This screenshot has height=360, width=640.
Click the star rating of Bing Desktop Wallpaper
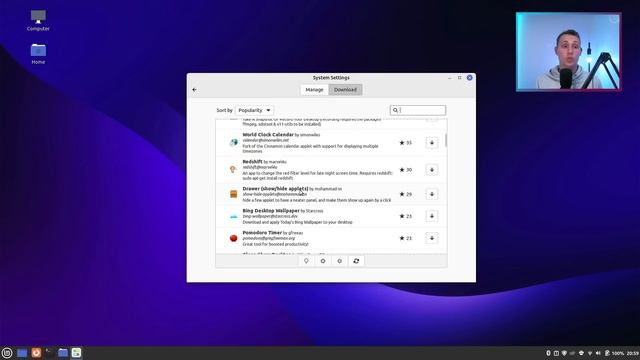(x=405, y=216)
